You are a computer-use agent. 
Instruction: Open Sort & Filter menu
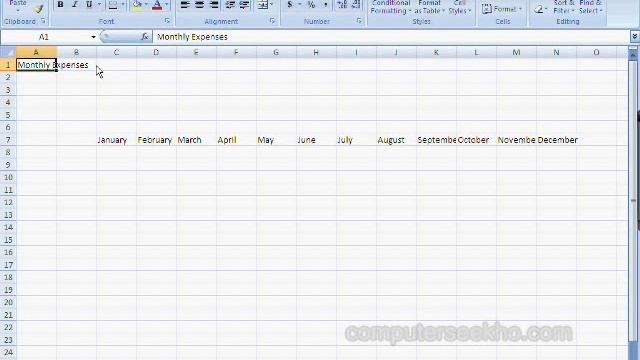point(564,7)
